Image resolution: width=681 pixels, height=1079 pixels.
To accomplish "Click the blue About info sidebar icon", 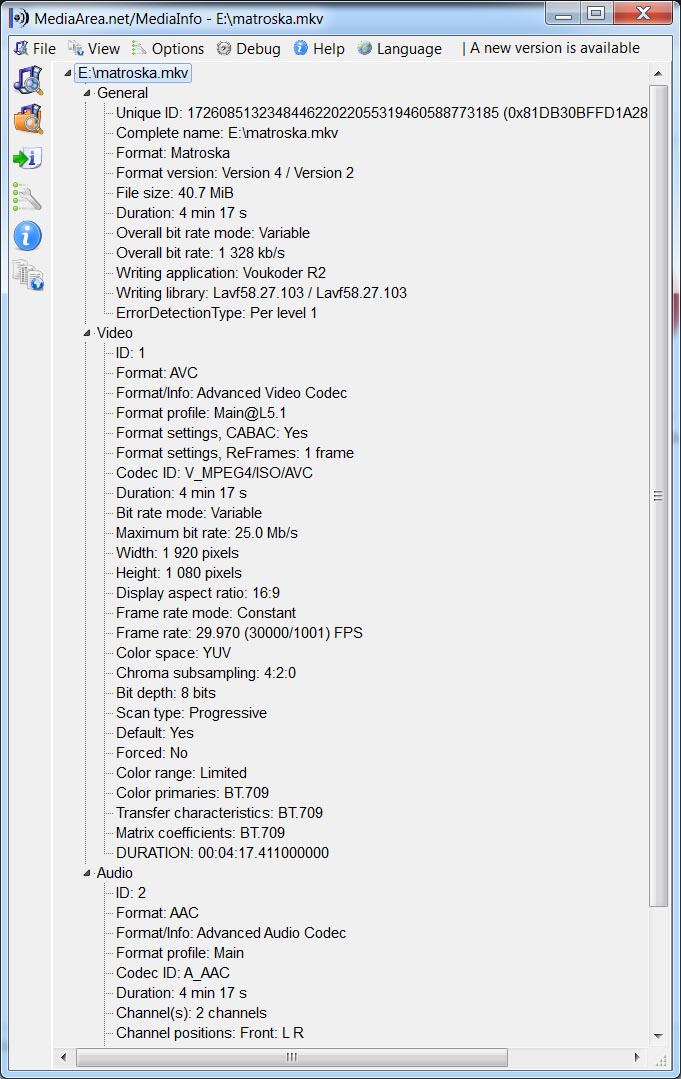I will [28, 236].
